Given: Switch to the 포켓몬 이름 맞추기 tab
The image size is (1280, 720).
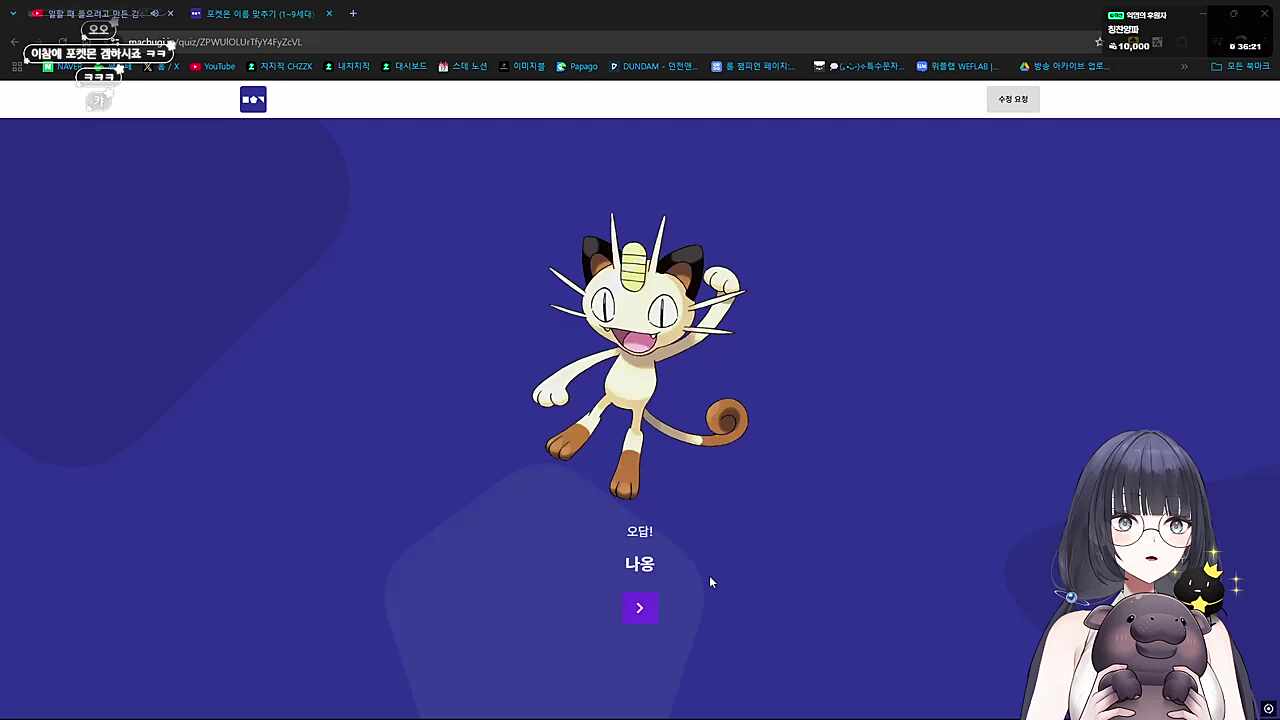Looking at the screenshot, I should [260, 14].
